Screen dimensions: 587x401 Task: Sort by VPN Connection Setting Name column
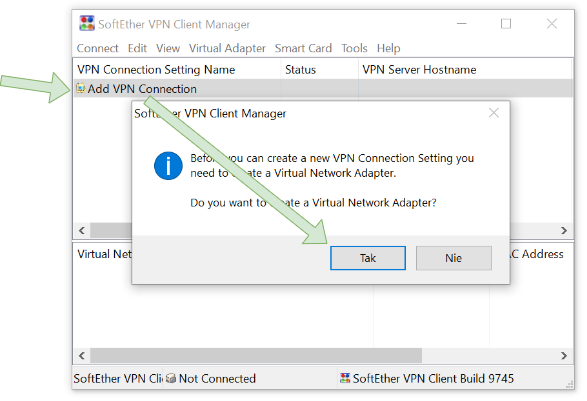click(x=177, y=70)
